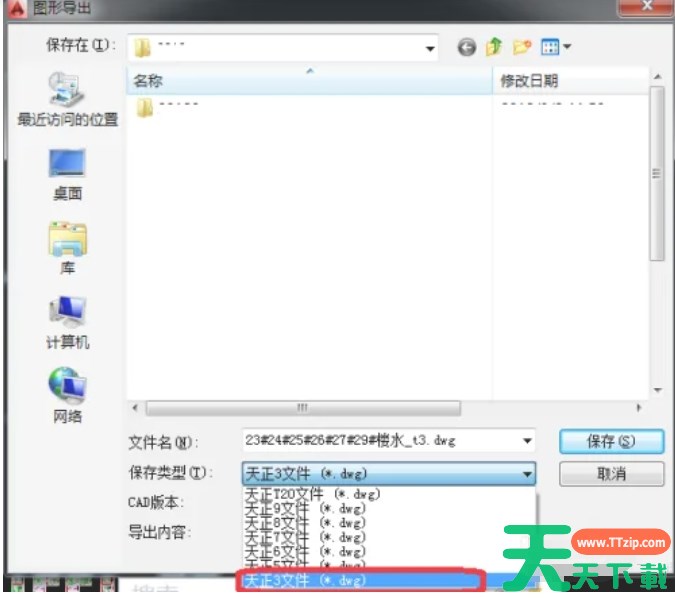Image resolution: width=675 pixels, height=598 pixels.
Task: Open Computer (计算机) location
Action: [68, 323]
